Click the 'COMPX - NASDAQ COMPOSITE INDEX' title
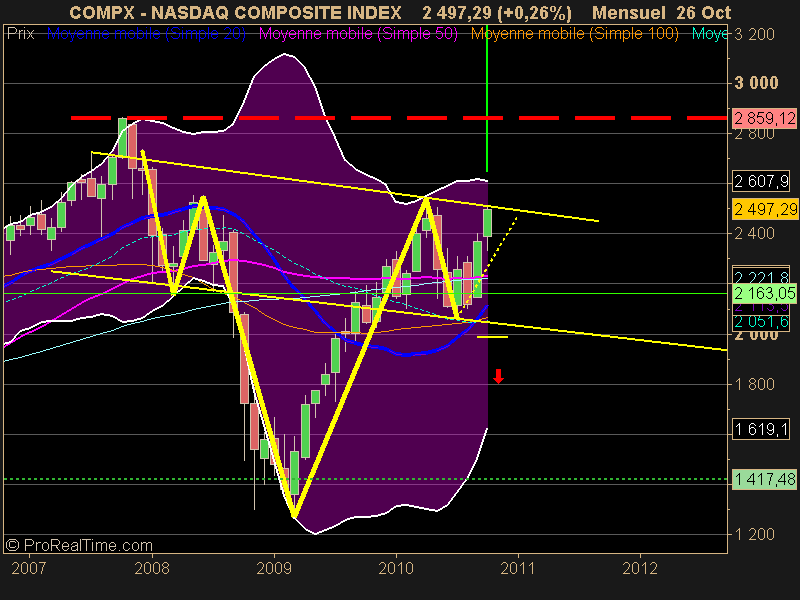 [x=235, y=12]
